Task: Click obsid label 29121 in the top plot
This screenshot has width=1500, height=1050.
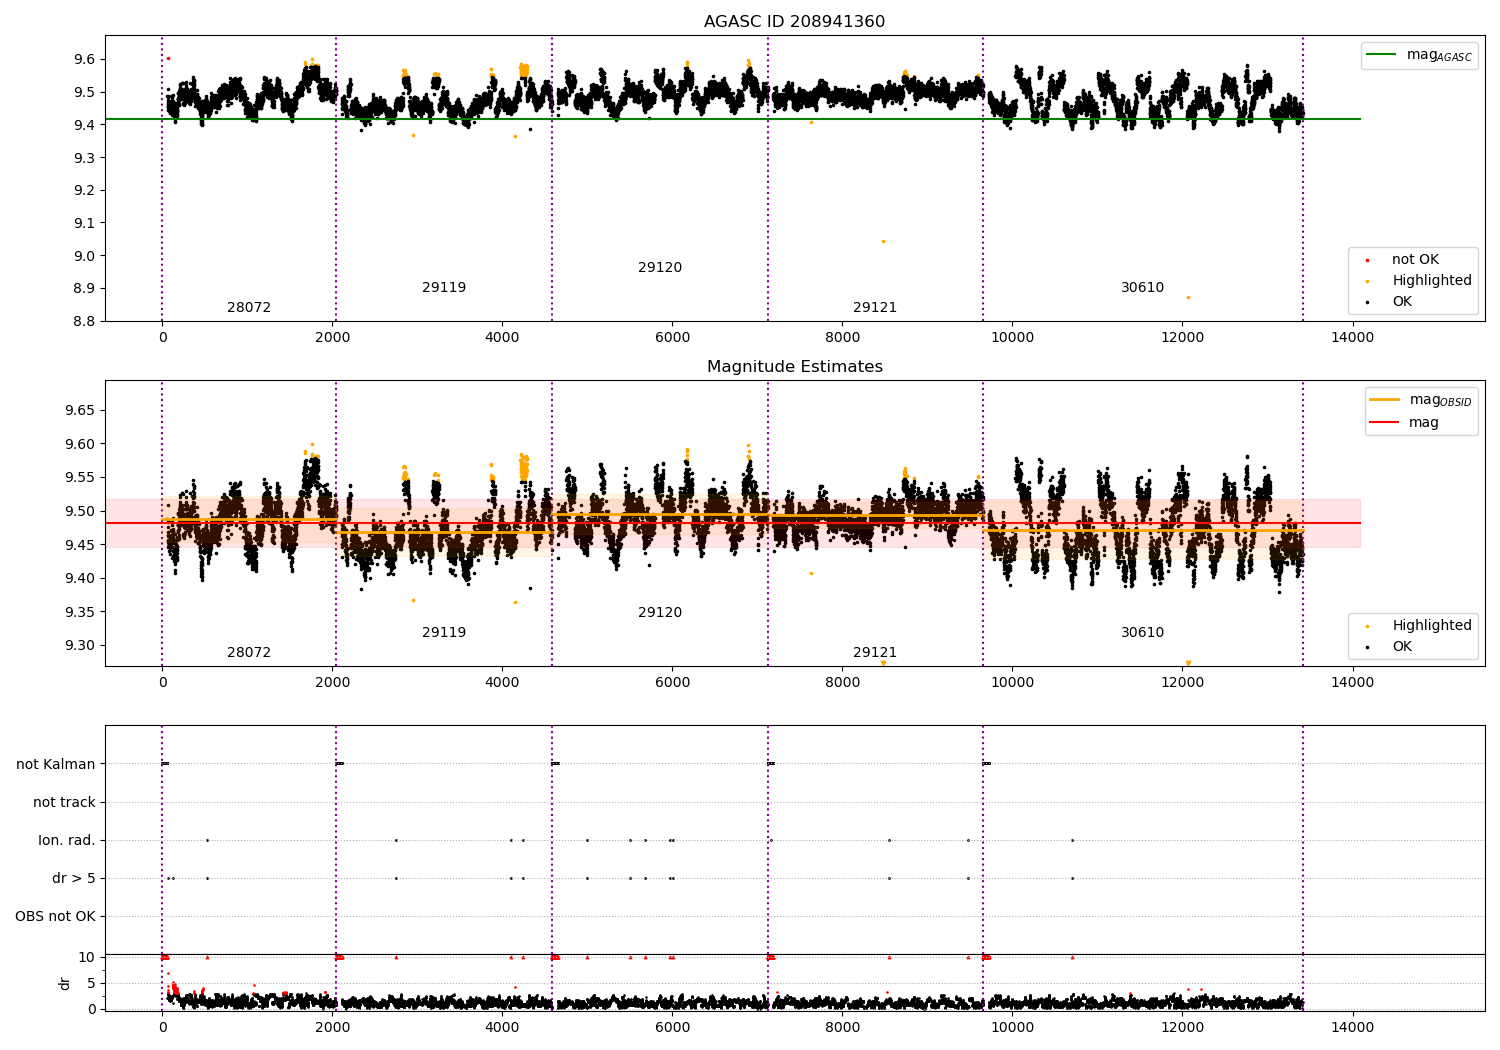Action: click(x=875, y=308)
